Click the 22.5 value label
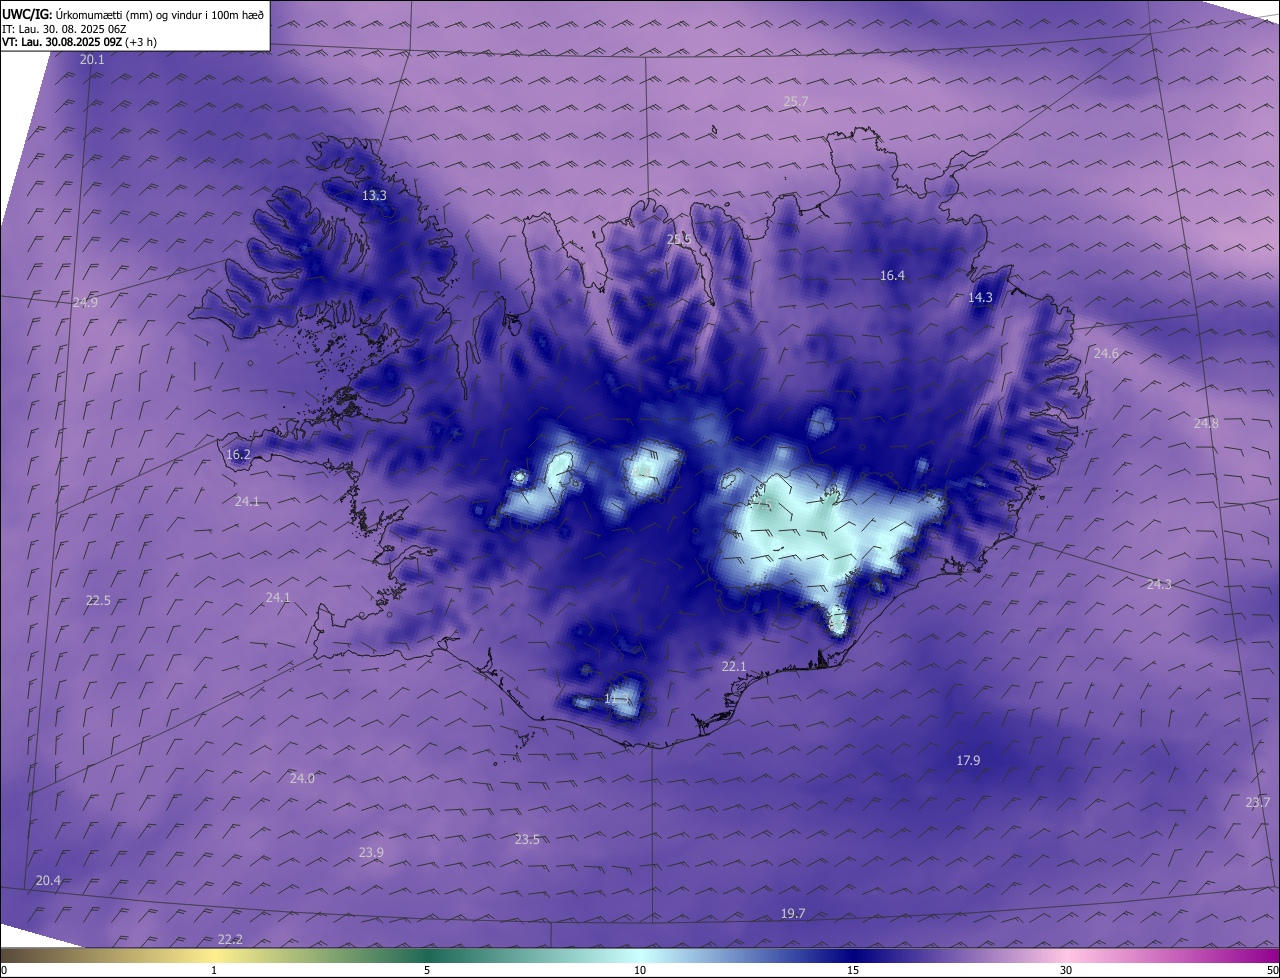This screenshot has height=978, width=1280. click(98, 601)
